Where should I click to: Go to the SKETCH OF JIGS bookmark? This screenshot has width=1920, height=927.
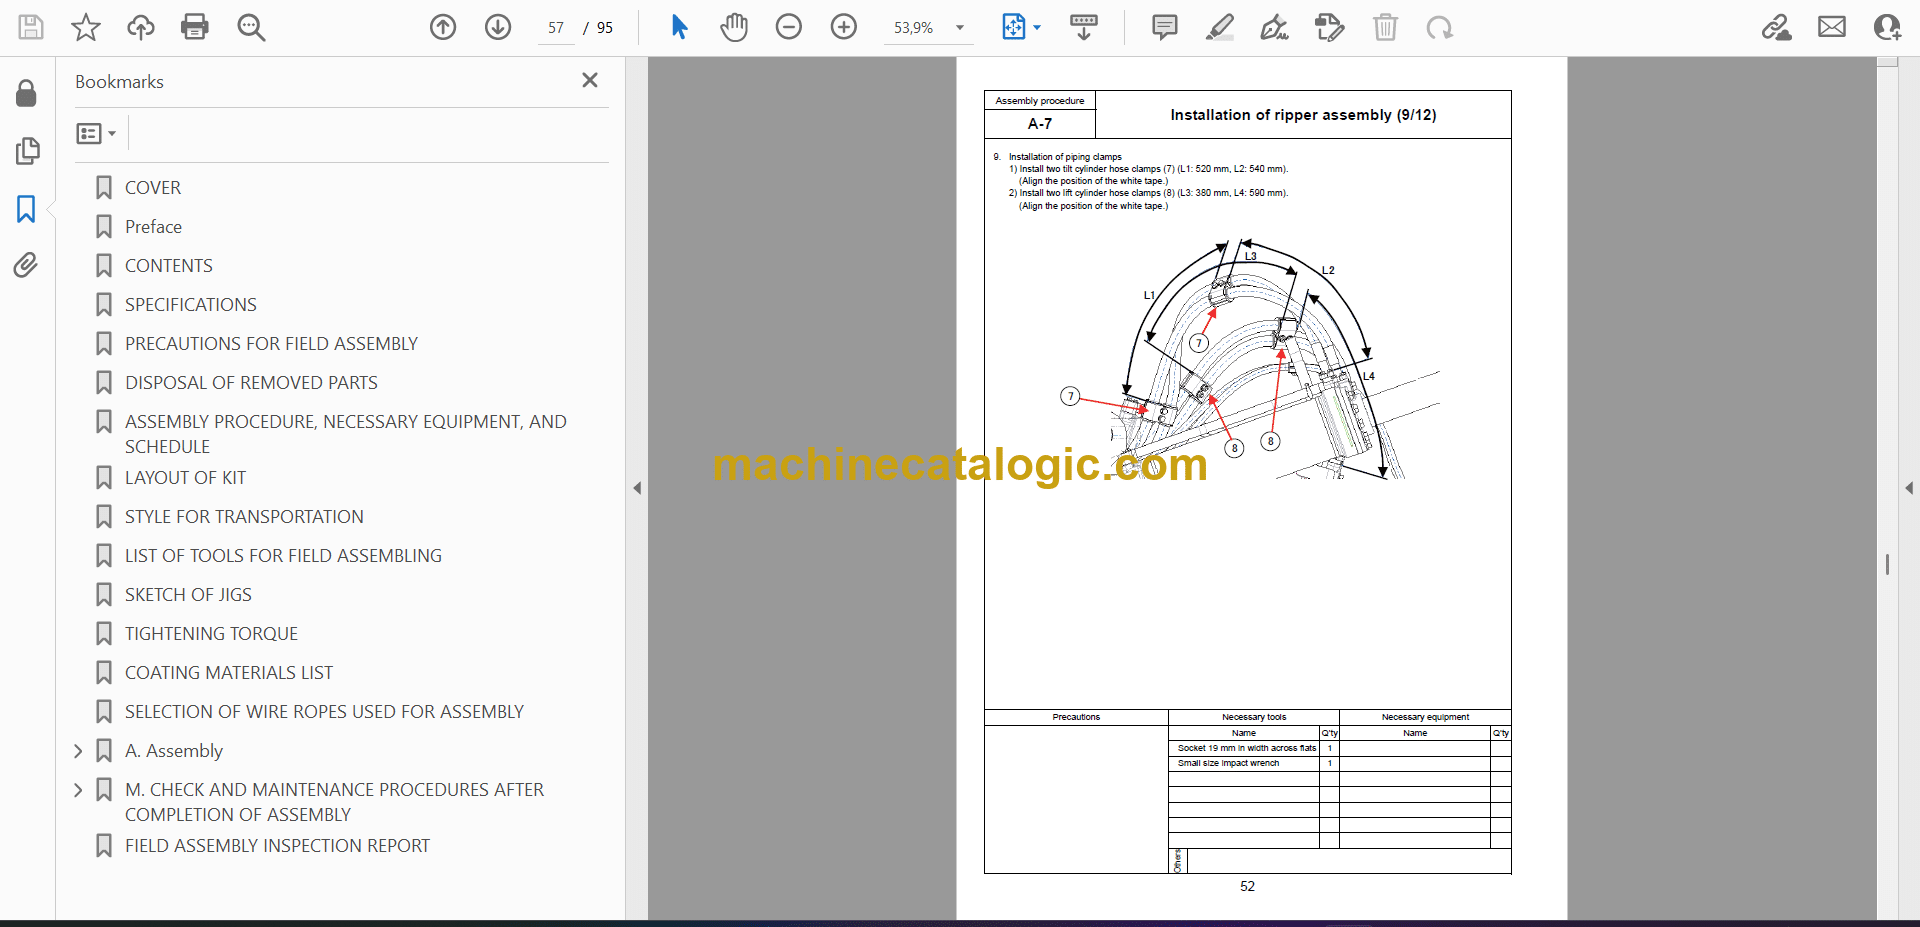coord(188,595)
